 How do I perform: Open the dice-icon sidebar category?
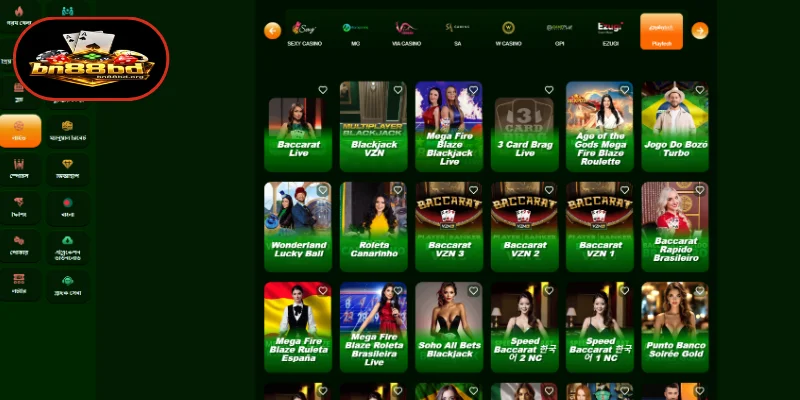(19, 245)
